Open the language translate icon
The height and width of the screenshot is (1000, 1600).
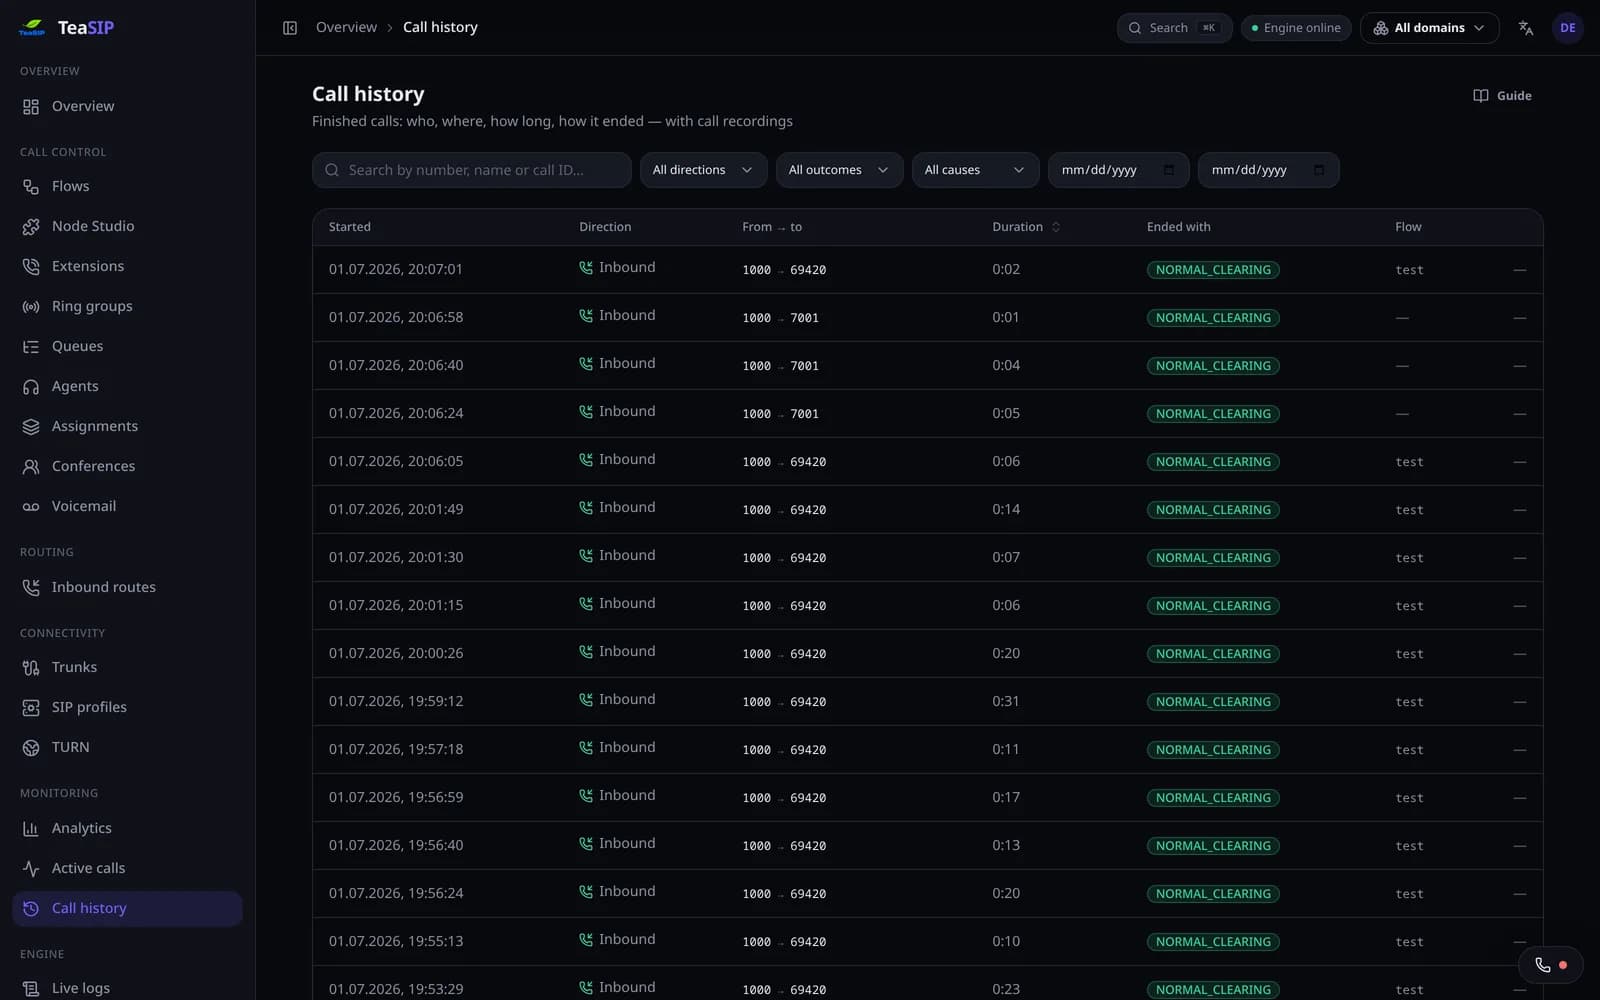pos(1525,28)
